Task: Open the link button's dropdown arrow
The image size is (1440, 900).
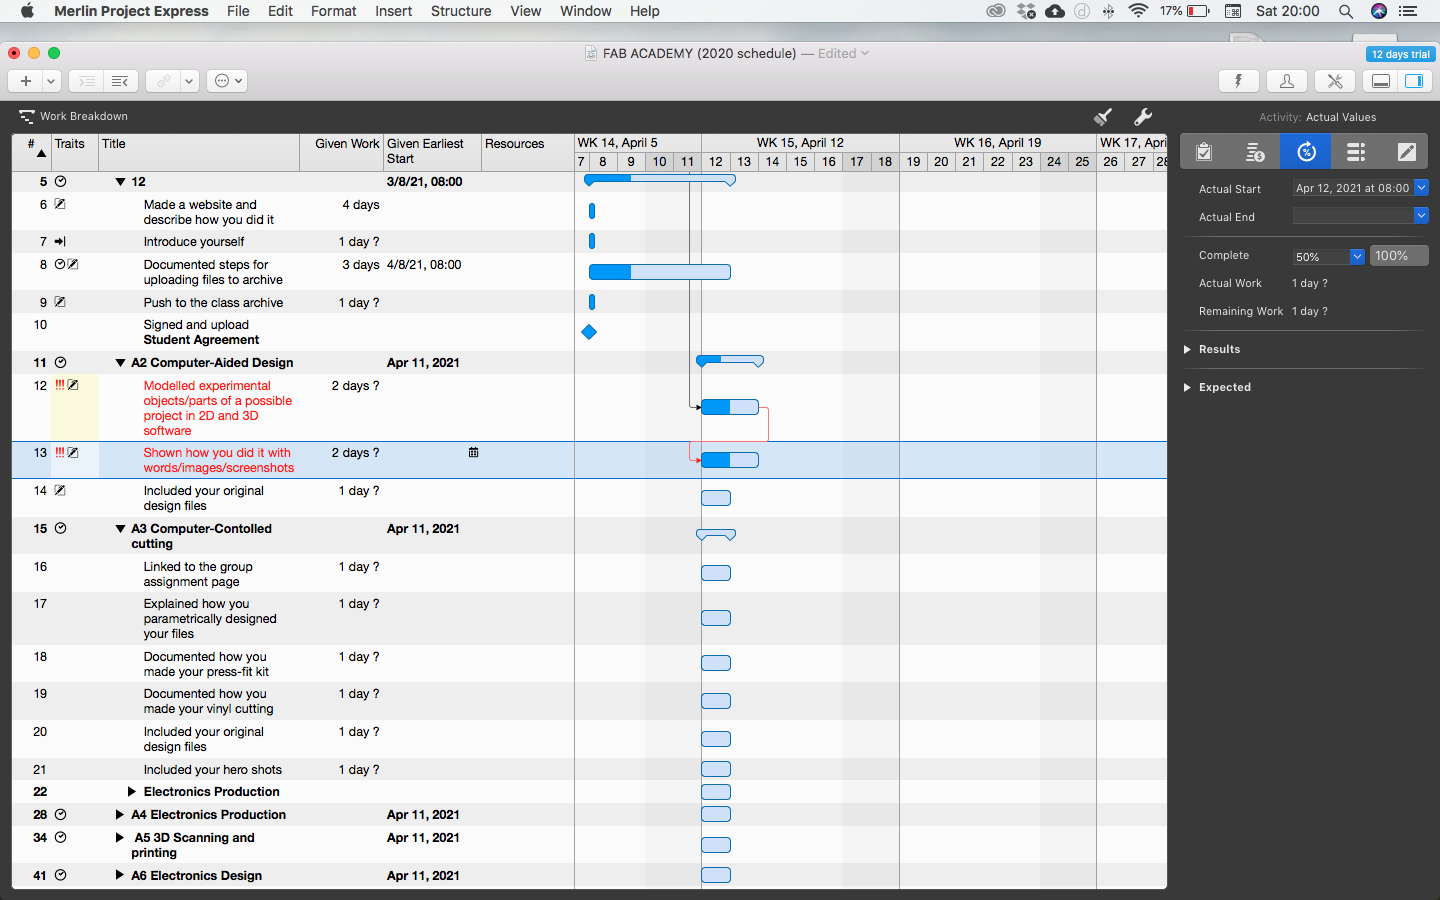Action: (189, 81)
